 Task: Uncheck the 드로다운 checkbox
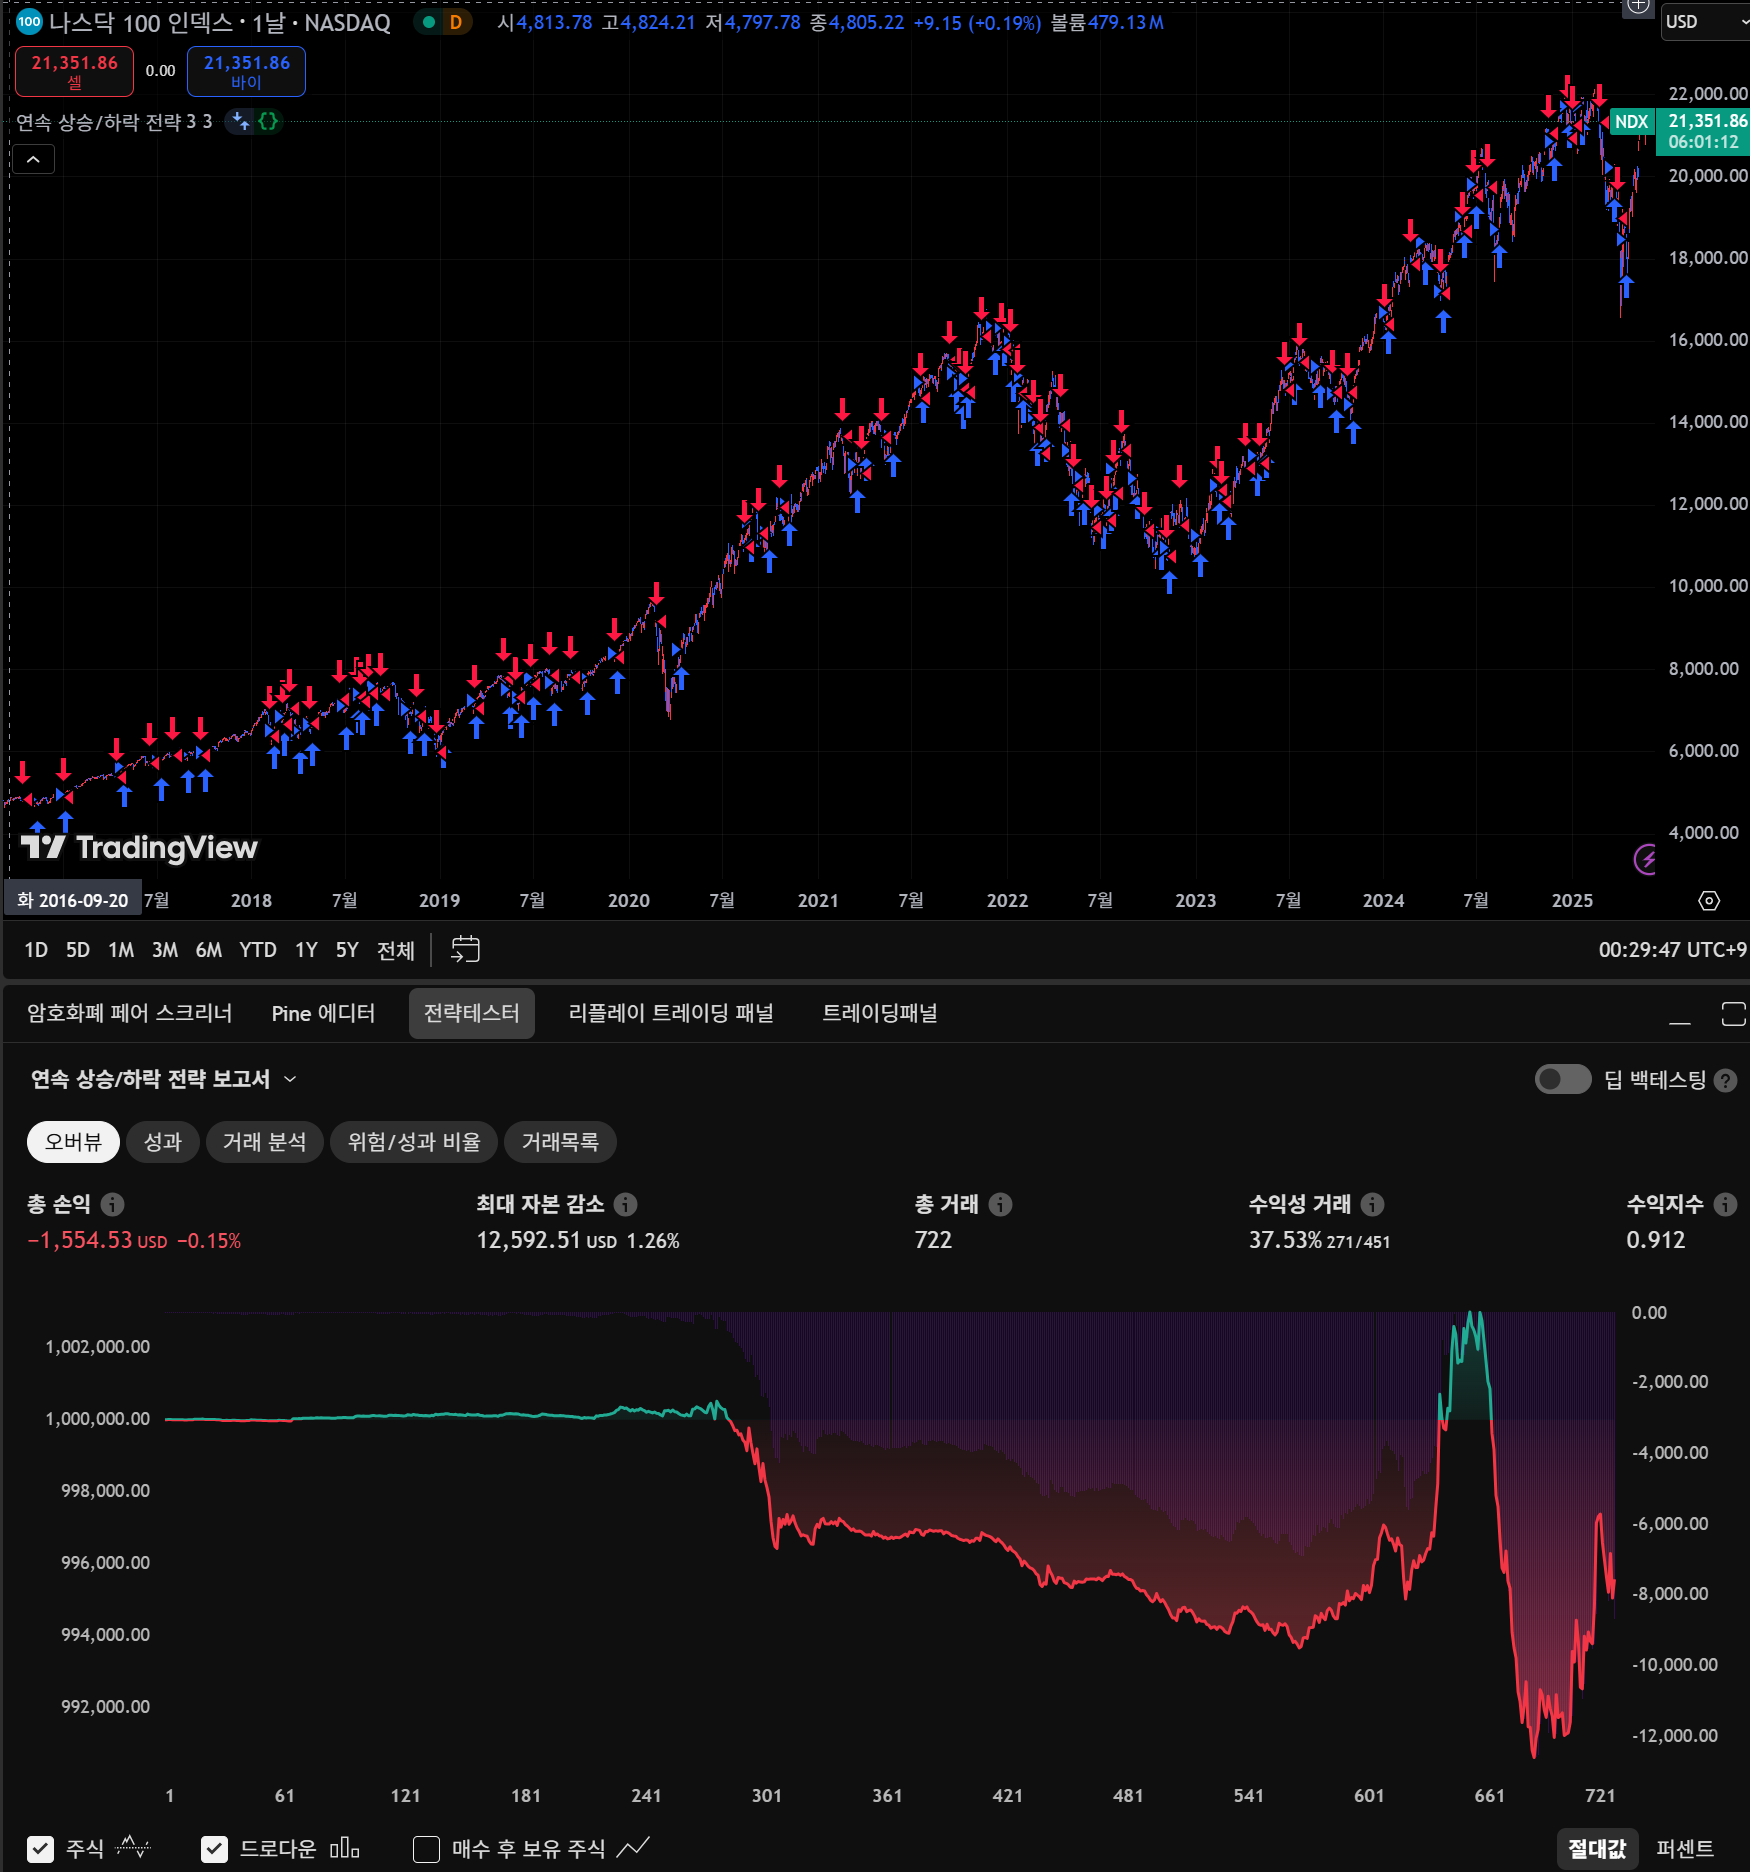pos(214,1849)
